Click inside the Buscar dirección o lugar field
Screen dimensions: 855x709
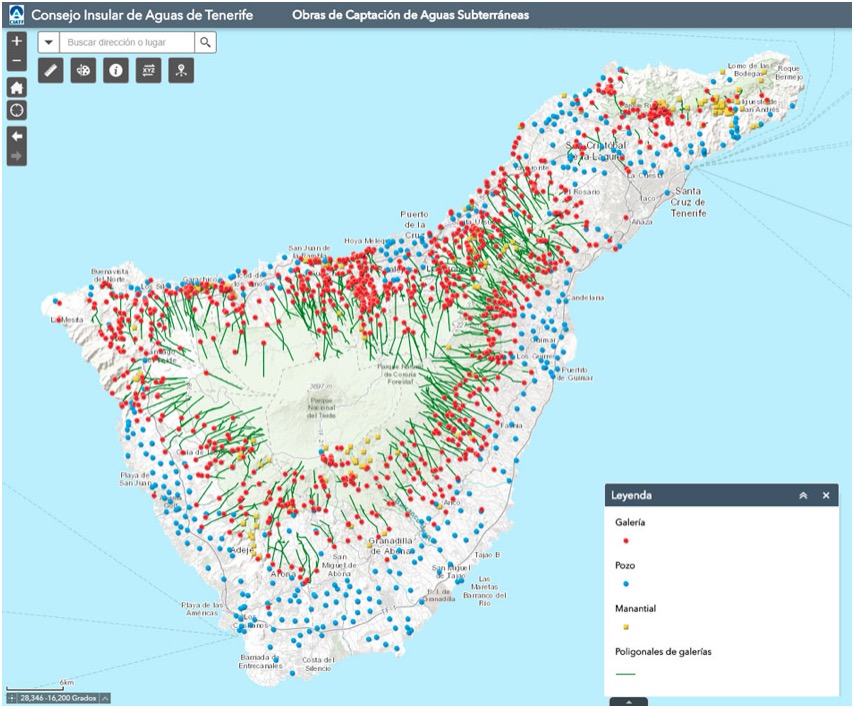[125, 42]
